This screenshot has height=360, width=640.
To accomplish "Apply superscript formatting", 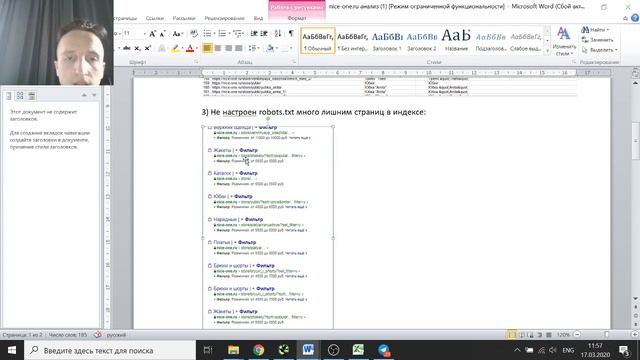I will [148, 49].
